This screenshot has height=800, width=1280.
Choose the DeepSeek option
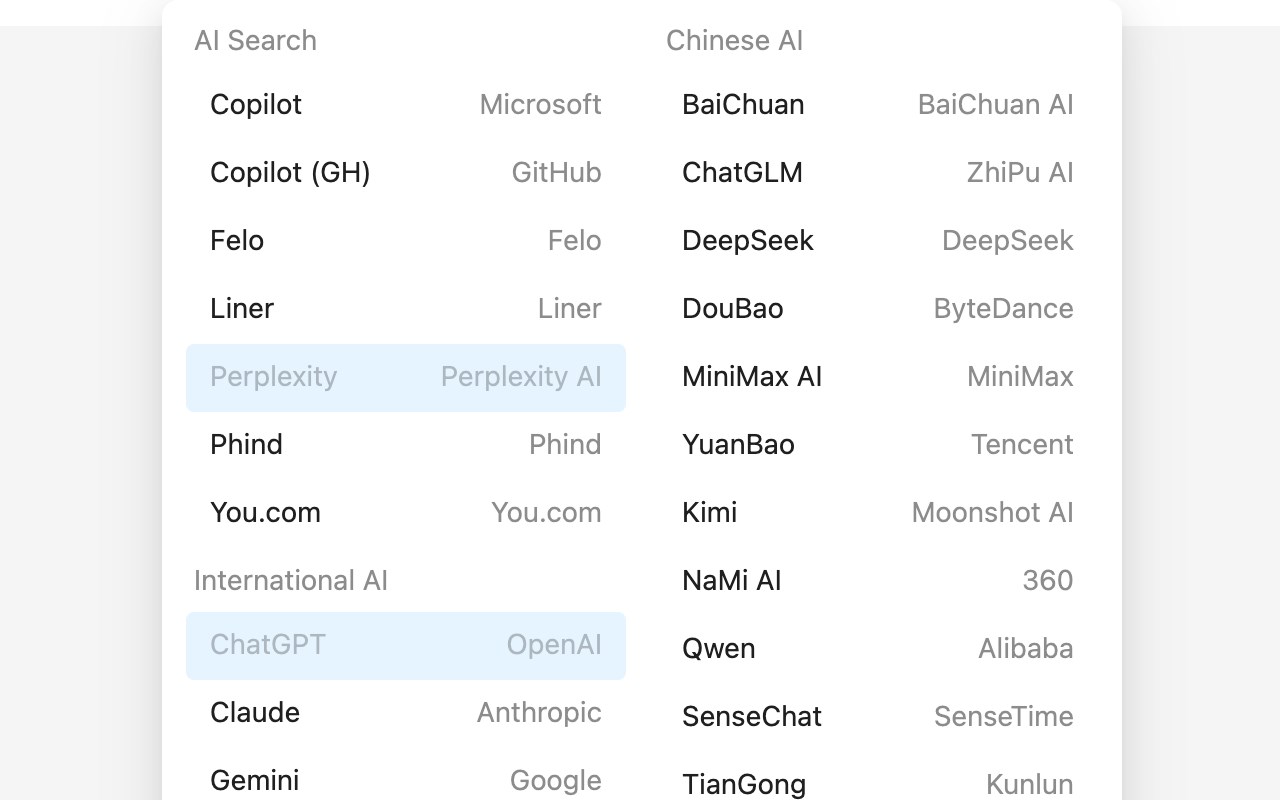click(x=878, y=241)
